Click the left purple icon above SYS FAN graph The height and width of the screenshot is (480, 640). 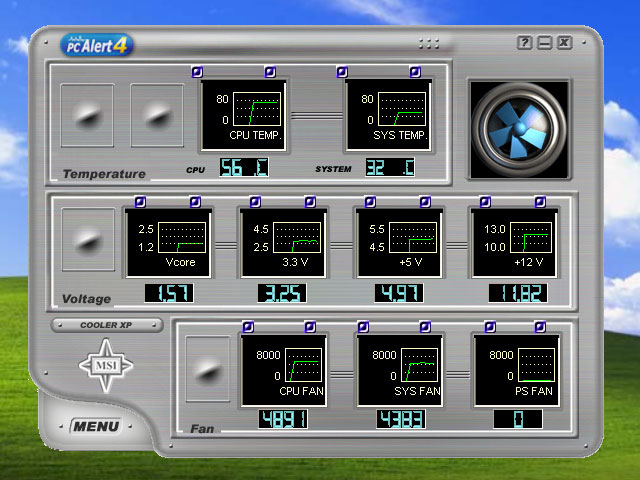point(363,327)
